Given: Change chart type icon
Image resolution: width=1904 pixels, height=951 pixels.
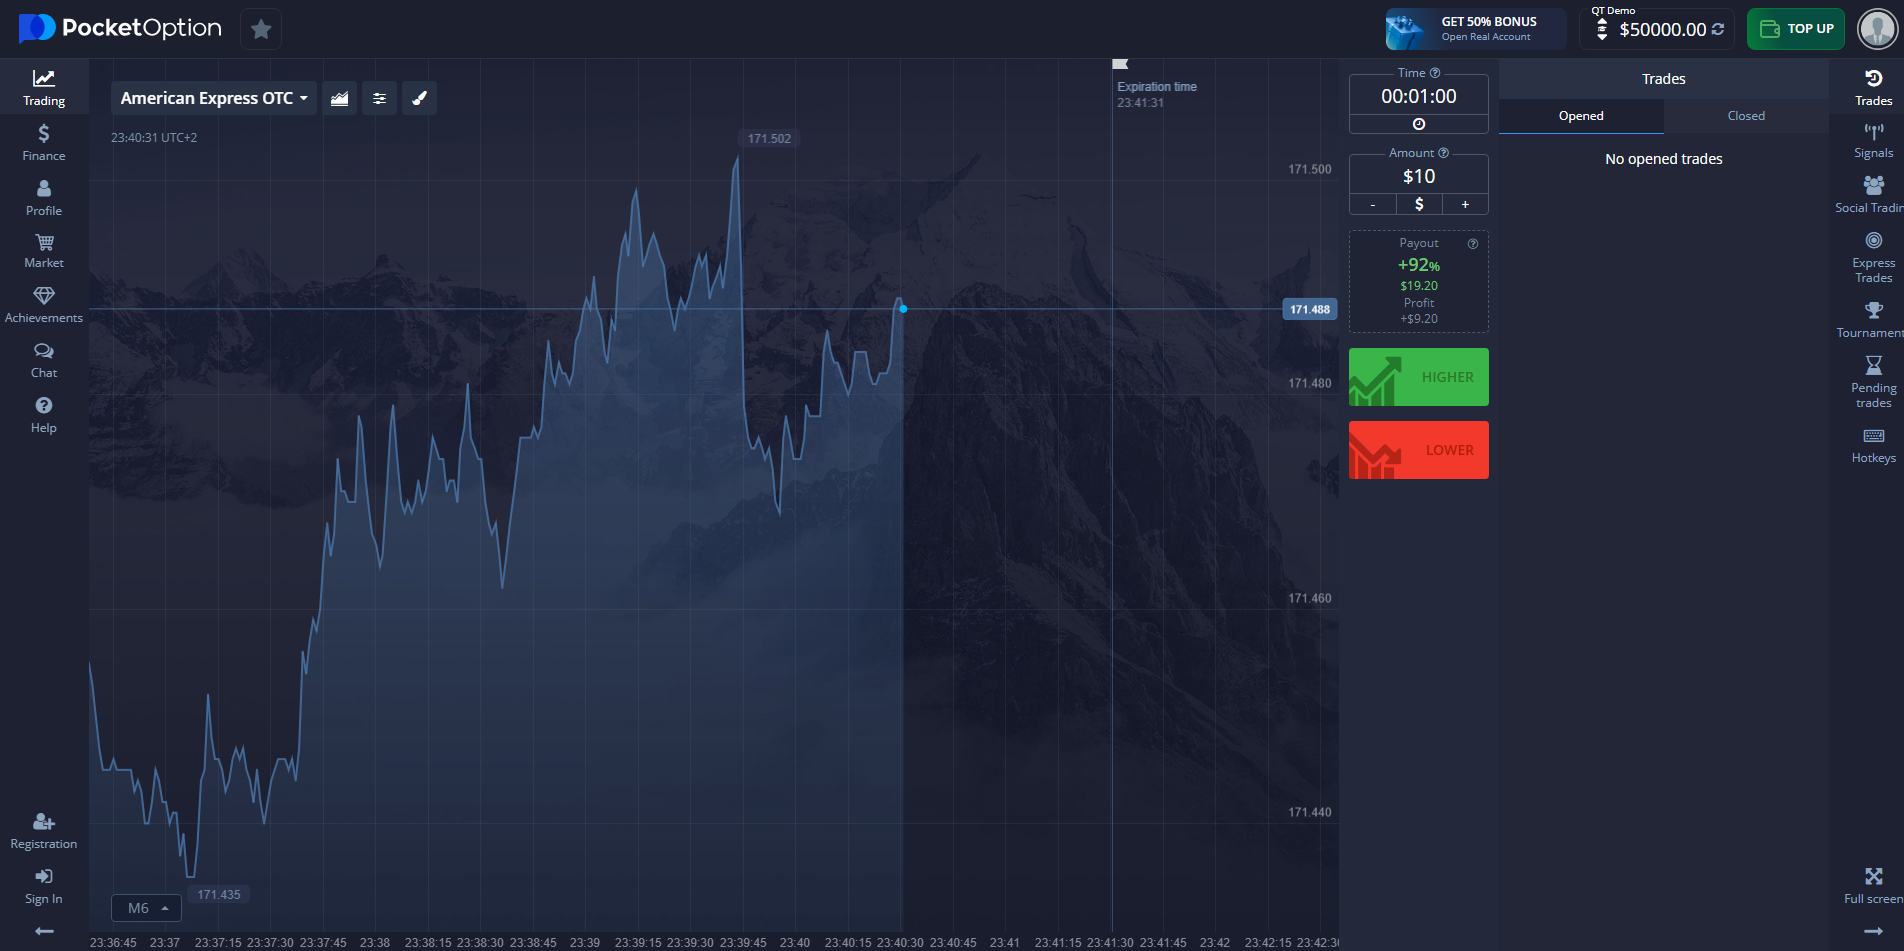Looking at the screenshot, I should (x=340, y=98).
